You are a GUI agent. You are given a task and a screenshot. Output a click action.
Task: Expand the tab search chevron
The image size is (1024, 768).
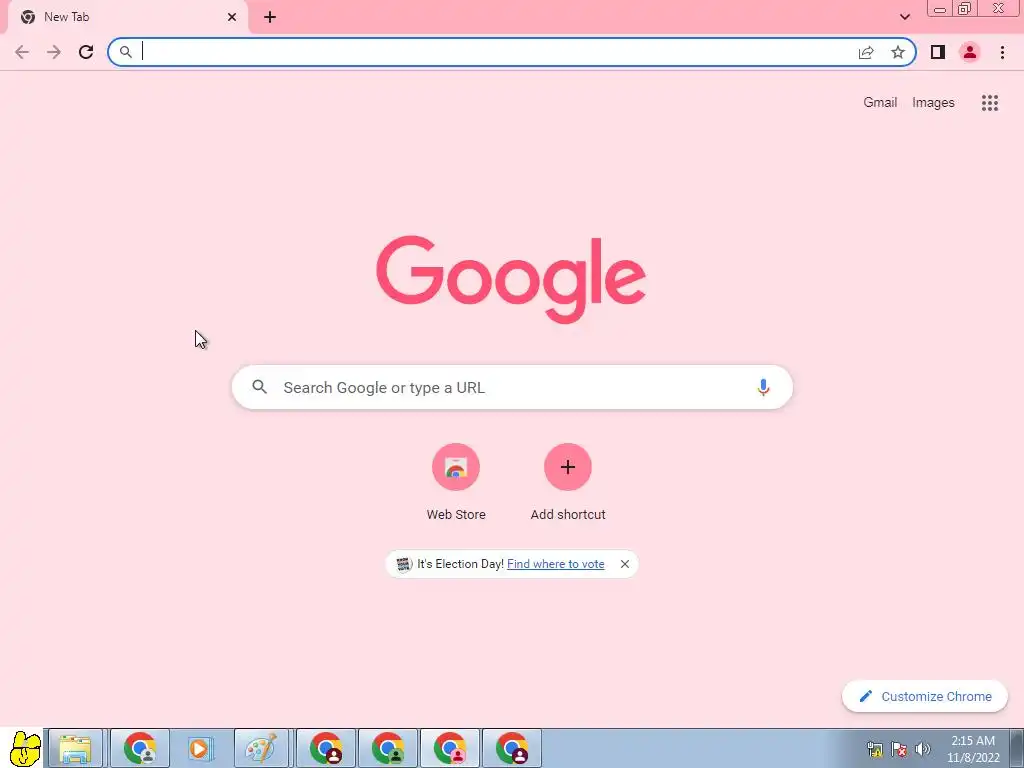(x=904, y=17)
